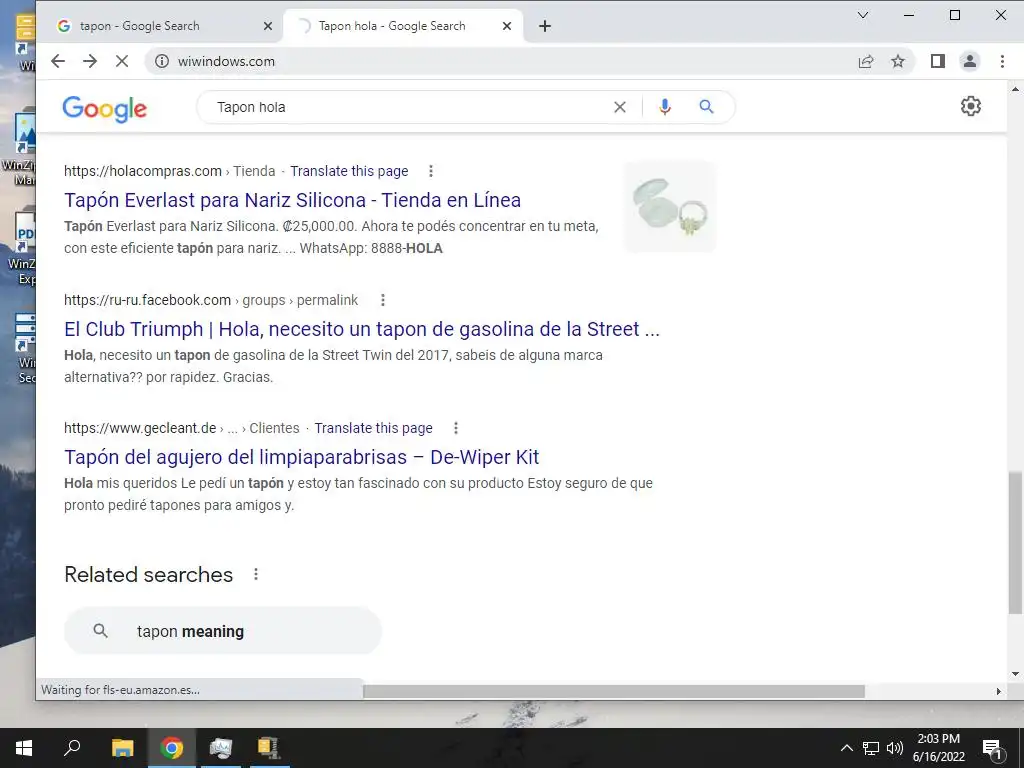
Task: Open the Chrome profile avatar
Action: (x=970, y=61)
